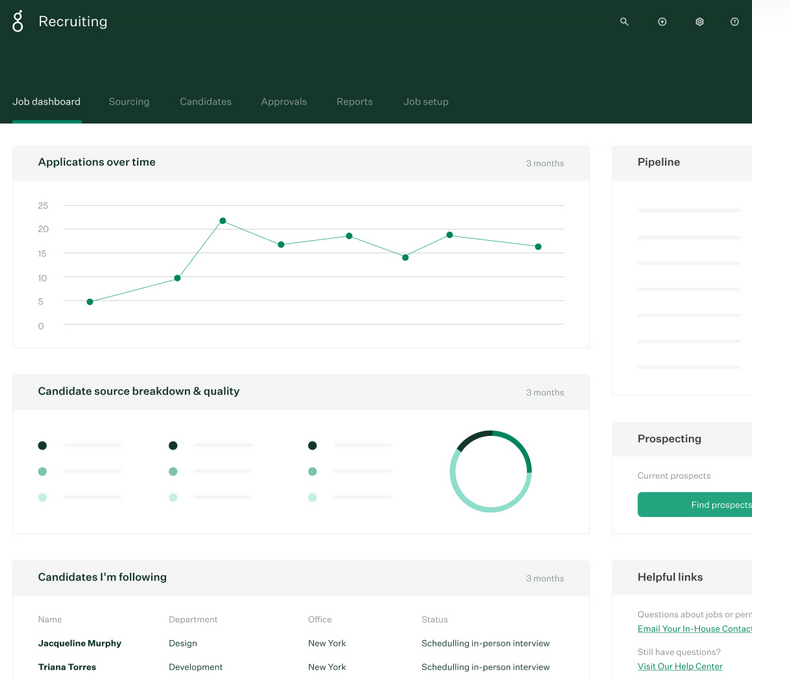
Task: Click the candidate source donut chart
Action: [x=491, y=471]
